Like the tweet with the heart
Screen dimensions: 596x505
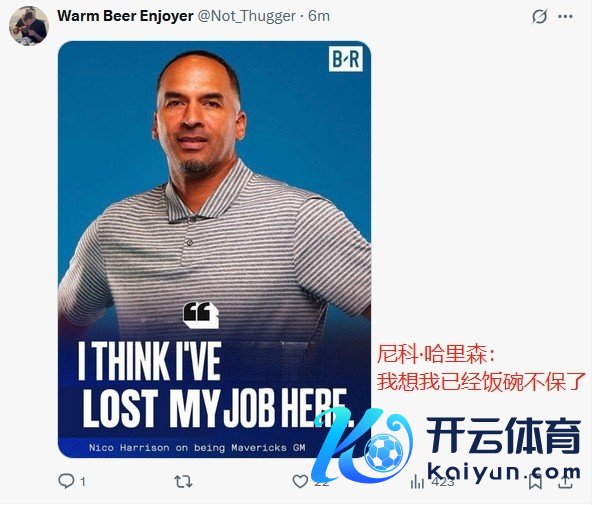pos(300,481)
